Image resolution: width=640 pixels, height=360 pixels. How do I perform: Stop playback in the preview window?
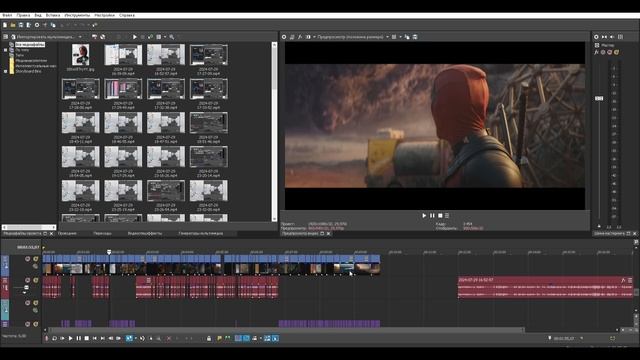pos(440,216)
